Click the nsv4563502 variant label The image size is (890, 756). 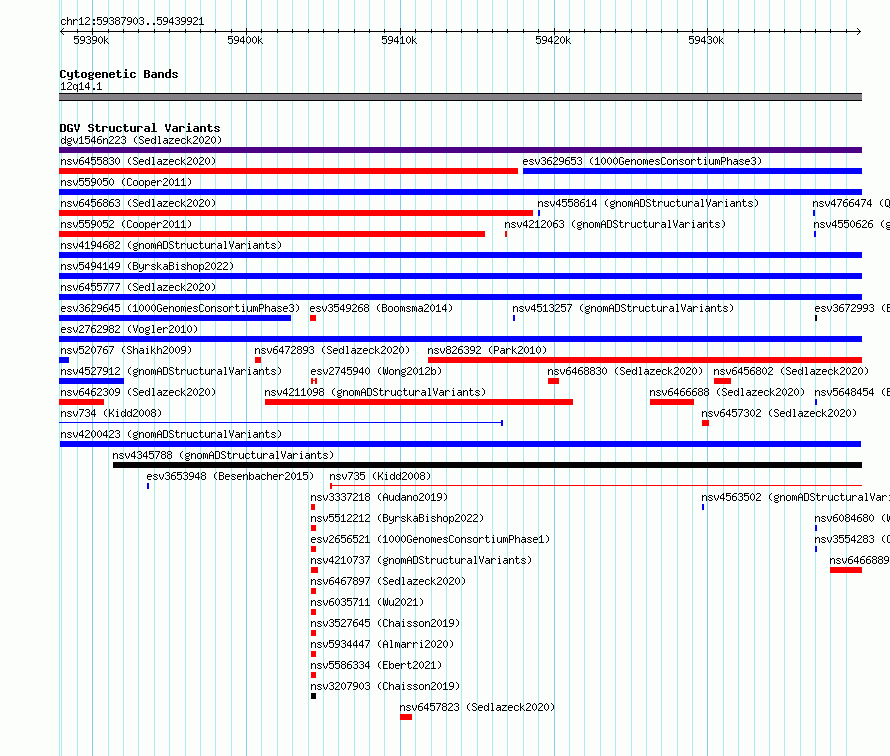pyautogui.click(x=795, y=497)
